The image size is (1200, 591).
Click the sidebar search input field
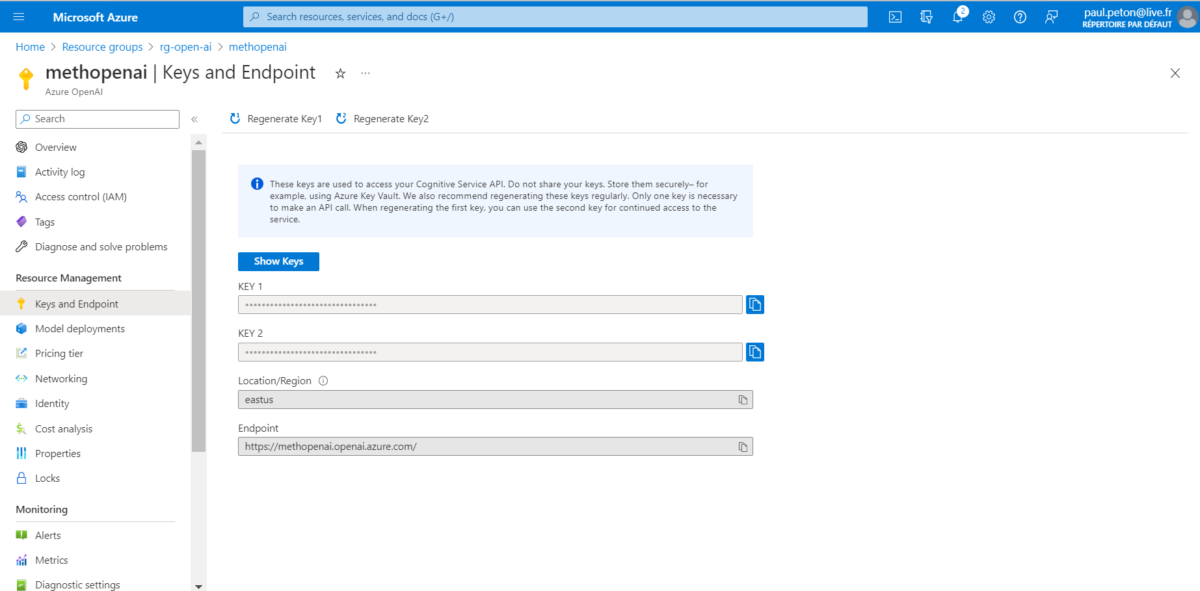96,118
